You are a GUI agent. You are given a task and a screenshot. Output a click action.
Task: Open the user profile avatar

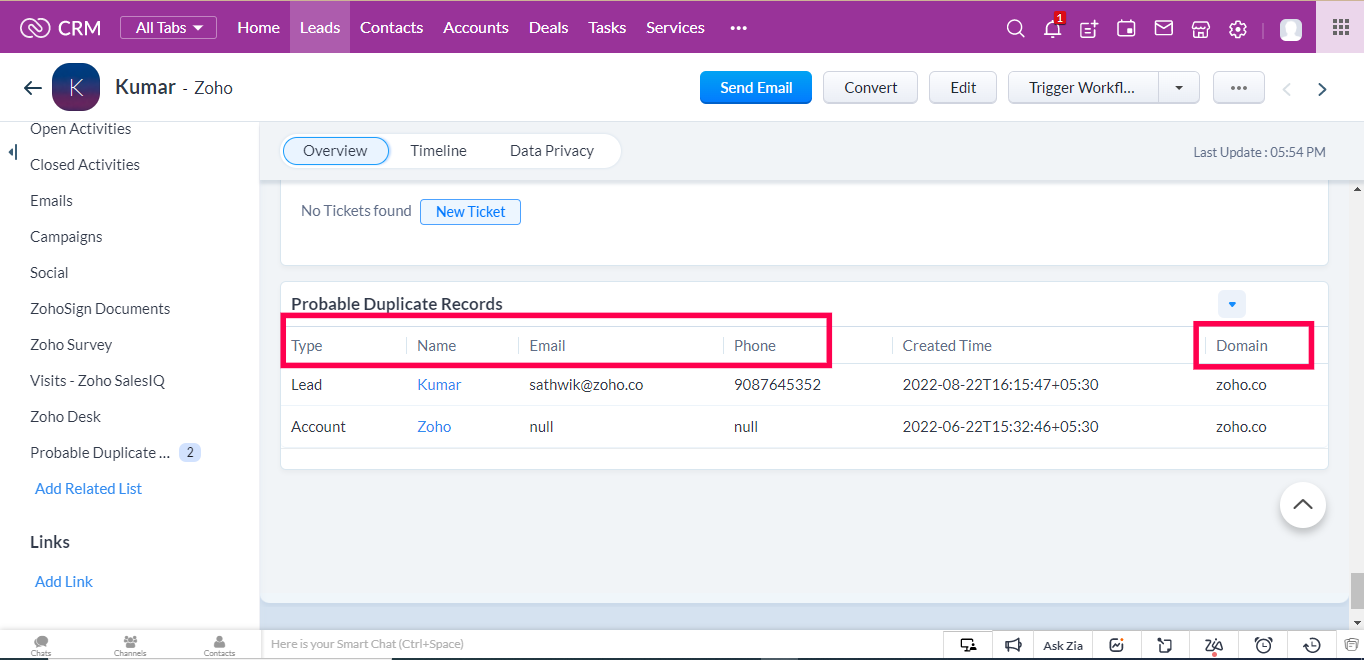coord(1291,29)
